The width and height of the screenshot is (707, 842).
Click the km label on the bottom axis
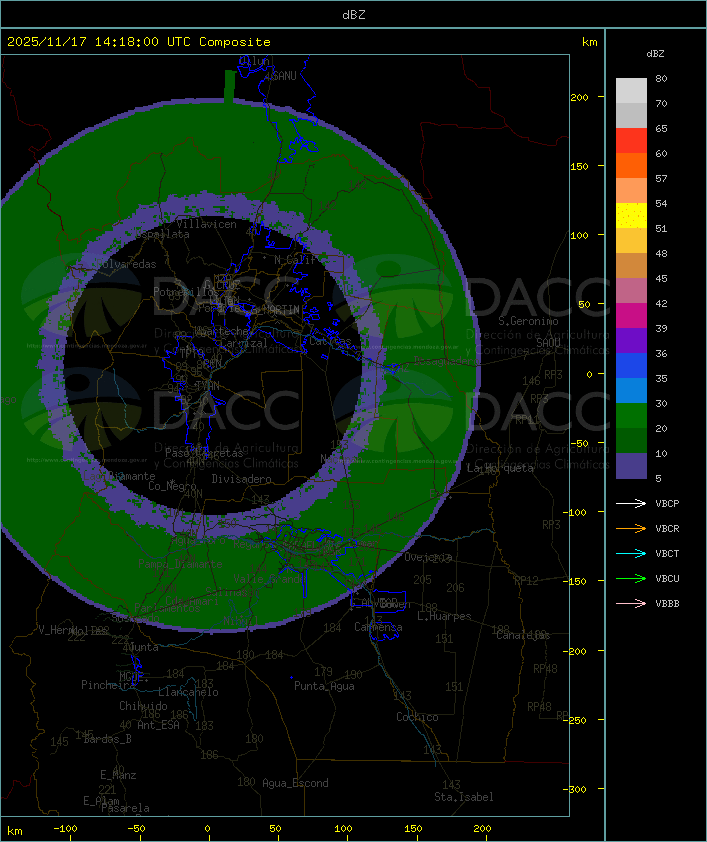[14, 831]
